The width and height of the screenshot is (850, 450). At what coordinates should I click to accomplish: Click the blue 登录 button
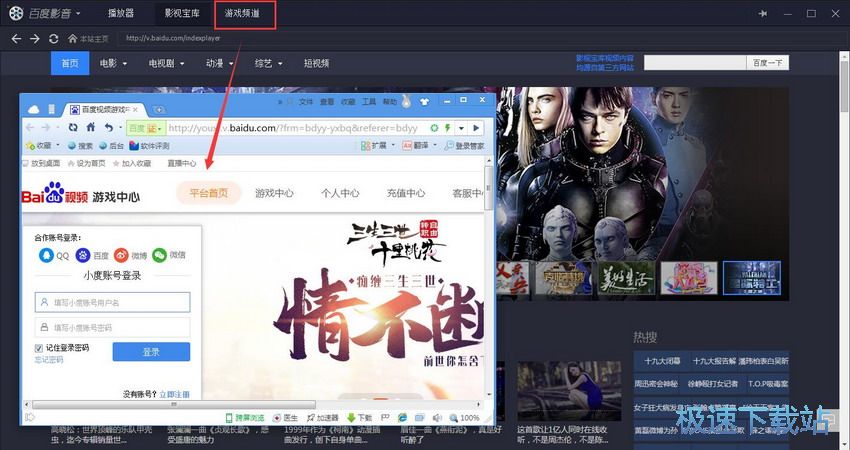click(x=151, y=352)
